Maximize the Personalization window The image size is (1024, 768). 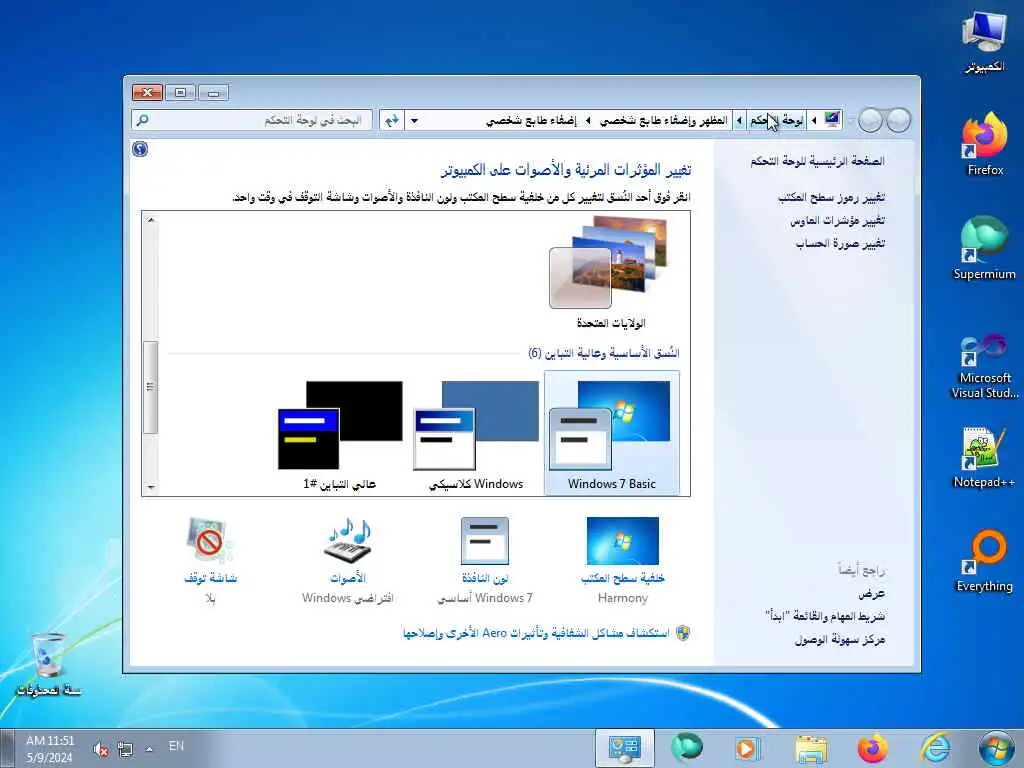click(180, 93)
